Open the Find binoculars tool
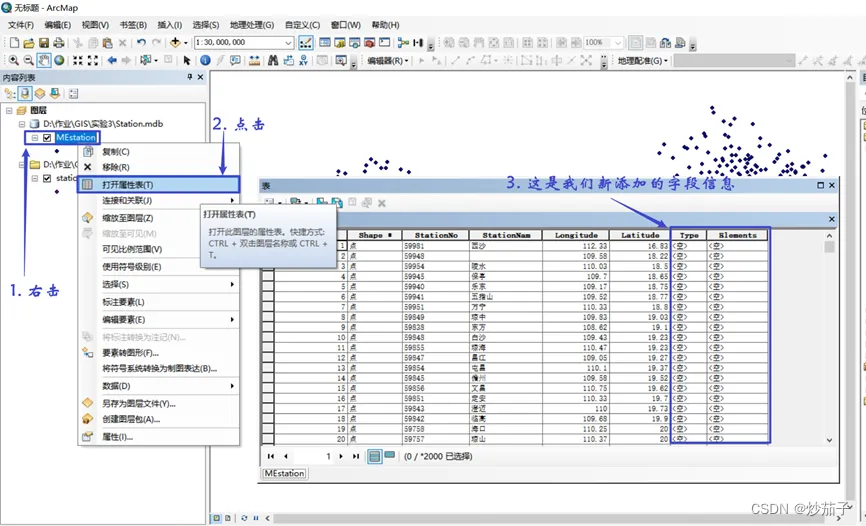 273,60
